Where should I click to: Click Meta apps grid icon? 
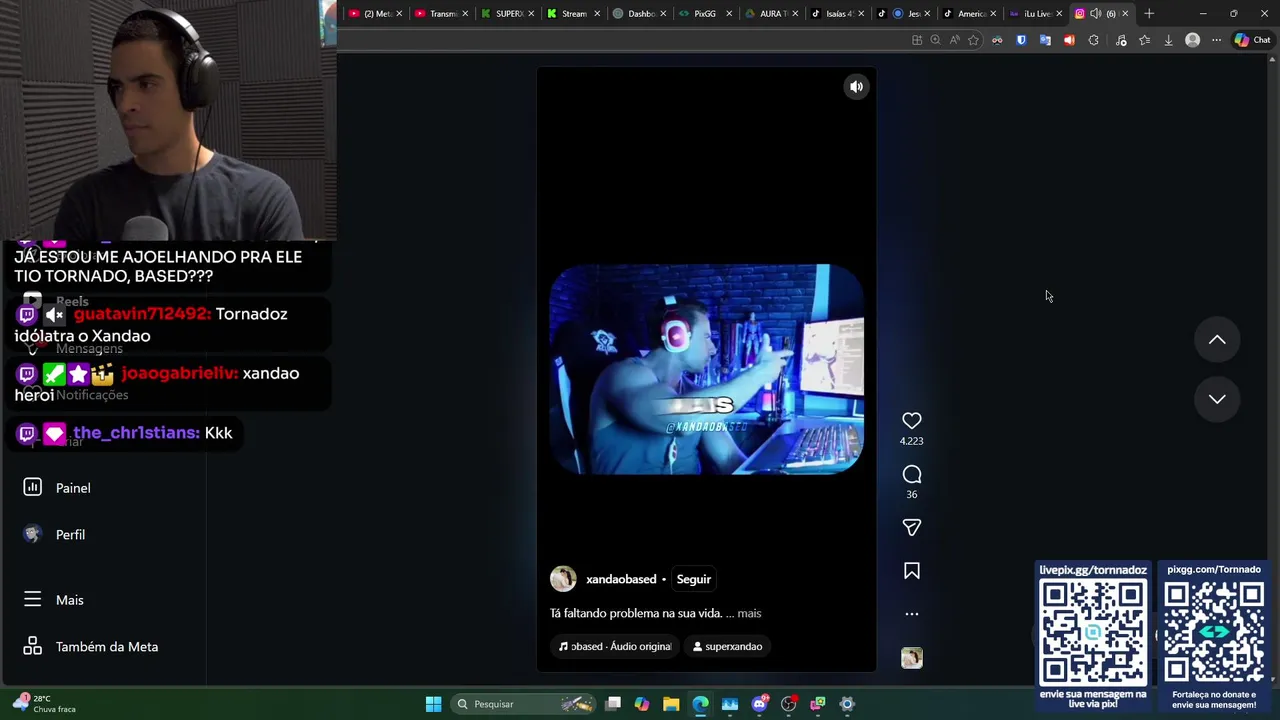click(x=32, y=646)
